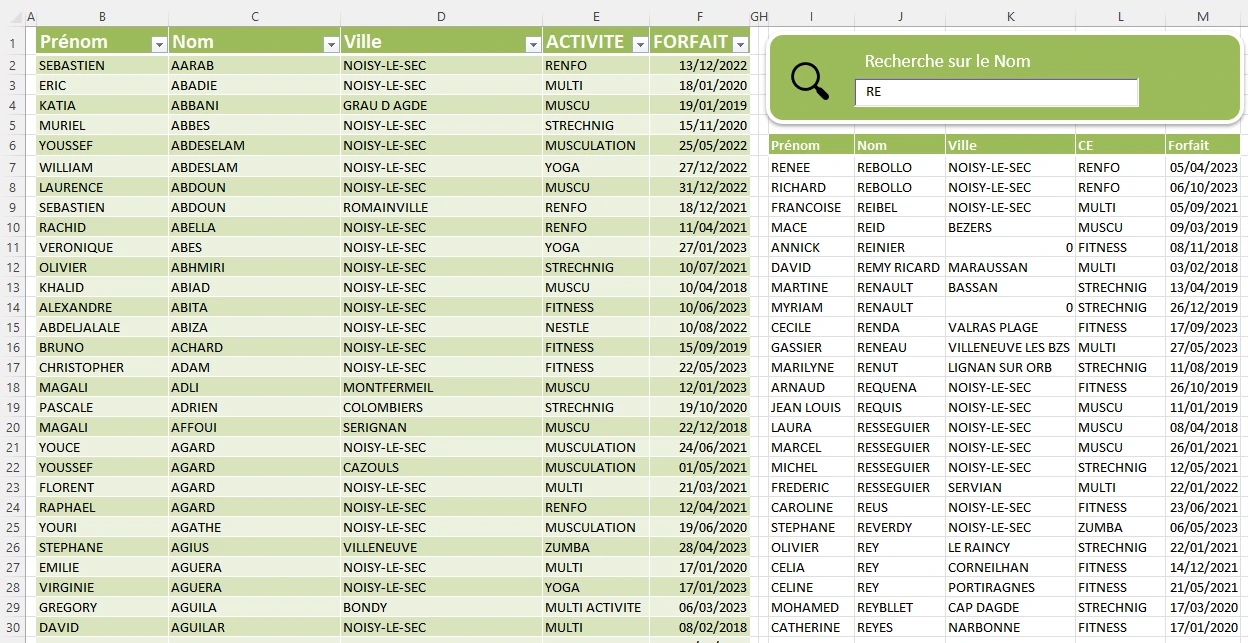The height and width of the screenshot is (643, 1248).
Task: Open the Nom column filter dropdown
Action: (x=331, y=44)
